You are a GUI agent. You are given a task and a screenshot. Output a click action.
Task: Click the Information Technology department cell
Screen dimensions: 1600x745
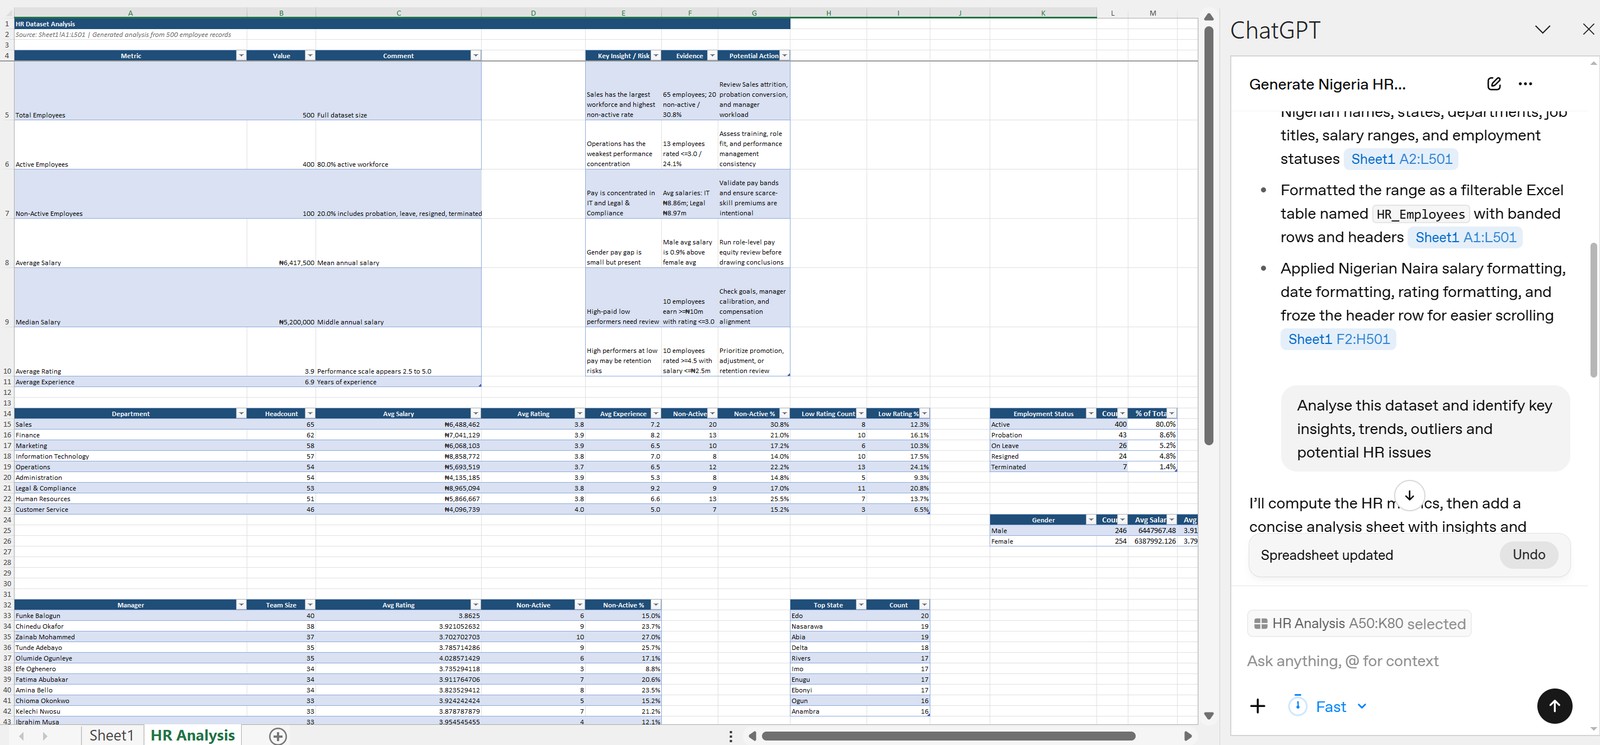(x=130, y=456)
